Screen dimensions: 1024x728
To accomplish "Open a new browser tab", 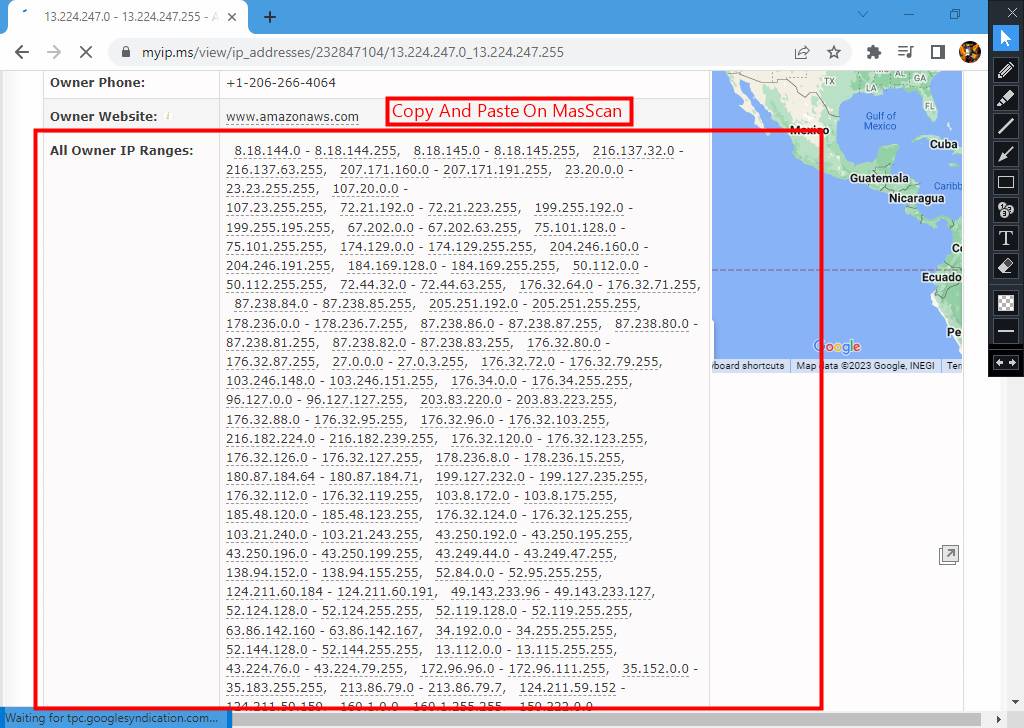I will 270,17.
